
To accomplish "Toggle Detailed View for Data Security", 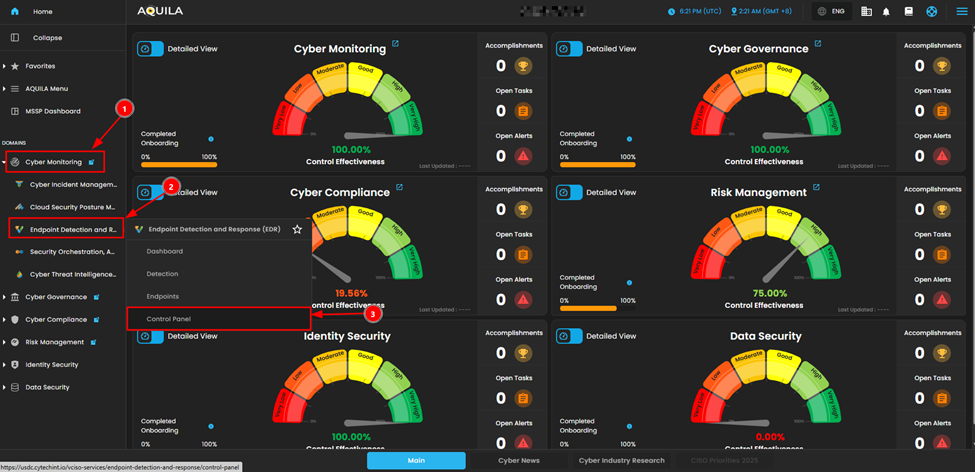I will 569,337.
